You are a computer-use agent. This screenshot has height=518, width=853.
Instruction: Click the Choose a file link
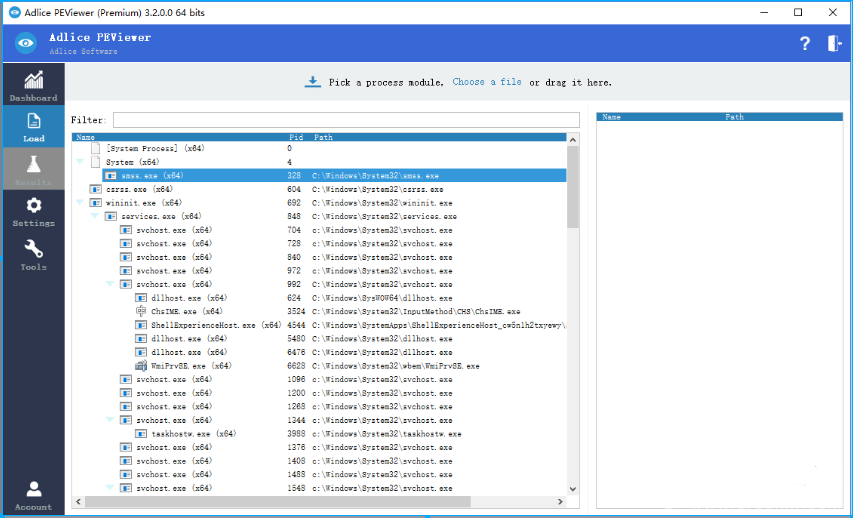point(487,82)
